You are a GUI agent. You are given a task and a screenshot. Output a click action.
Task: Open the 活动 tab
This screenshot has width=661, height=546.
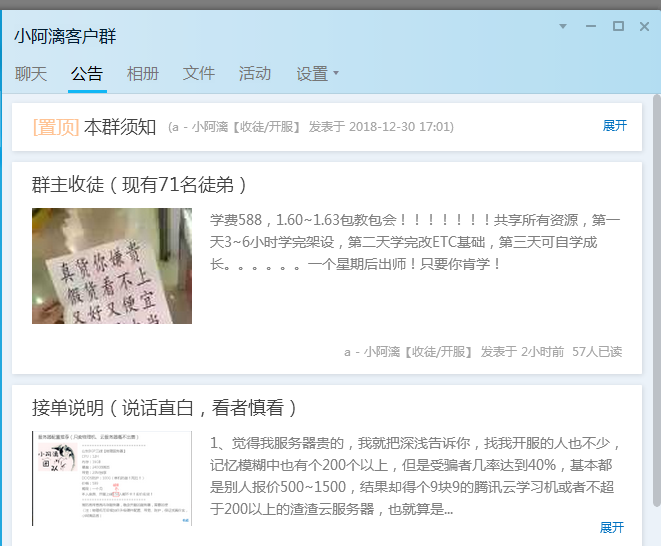coord(255,73)
